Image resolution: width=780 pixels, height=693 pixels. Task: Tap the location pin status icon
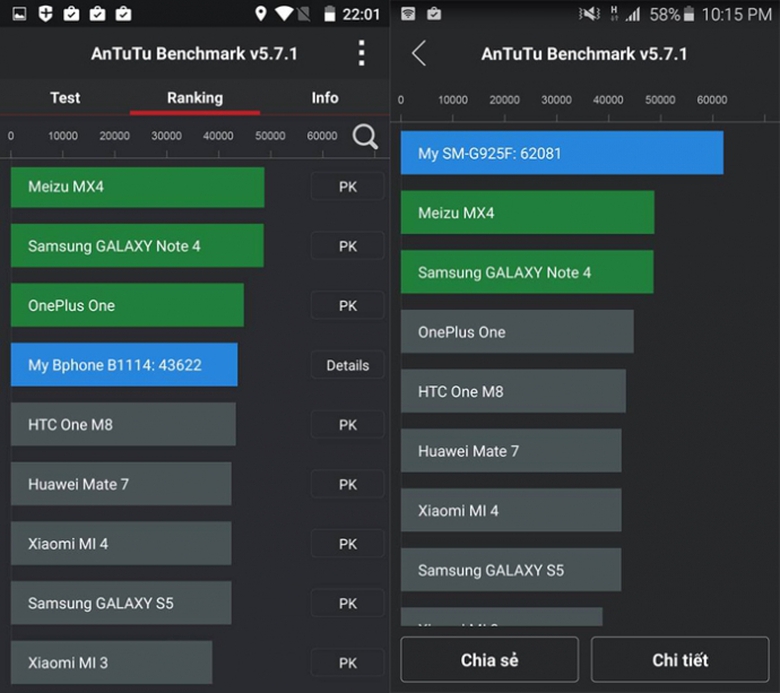pos(261,14)
